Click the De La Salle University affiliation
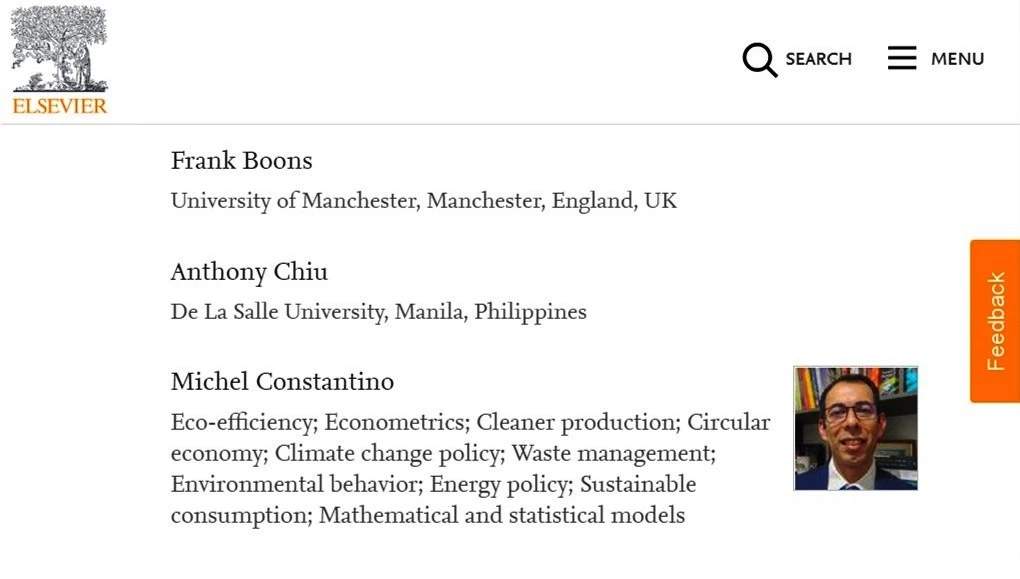Image resolution: width=1020 pixels, height=579 pixels. [x=378, y=311]
